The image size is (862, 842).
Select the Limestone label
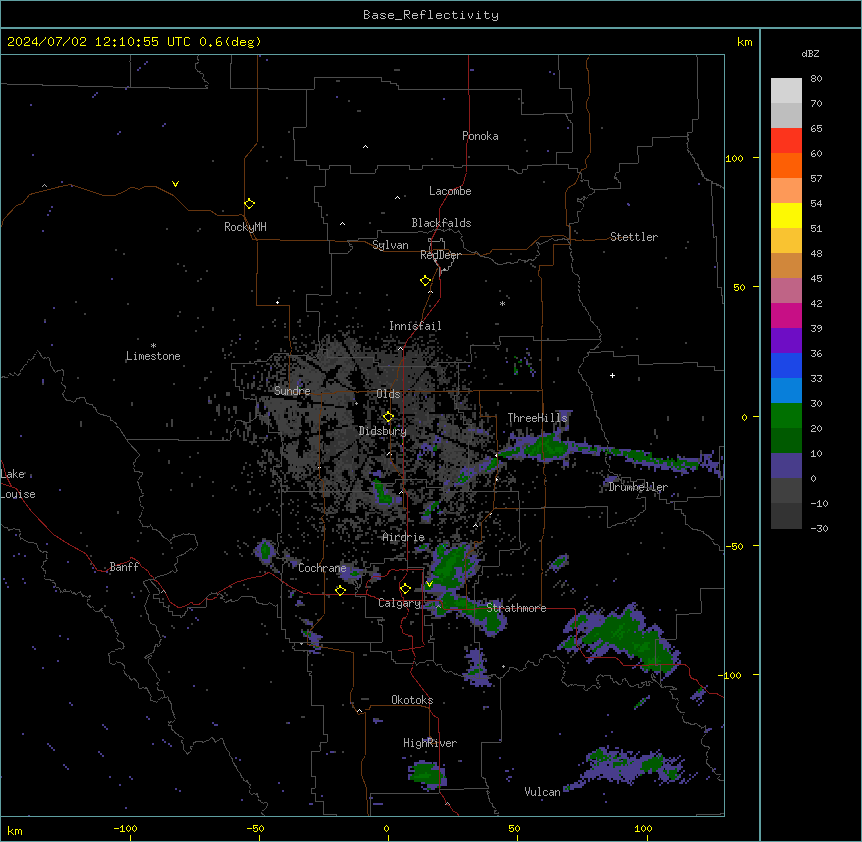(x=153, y=356)
